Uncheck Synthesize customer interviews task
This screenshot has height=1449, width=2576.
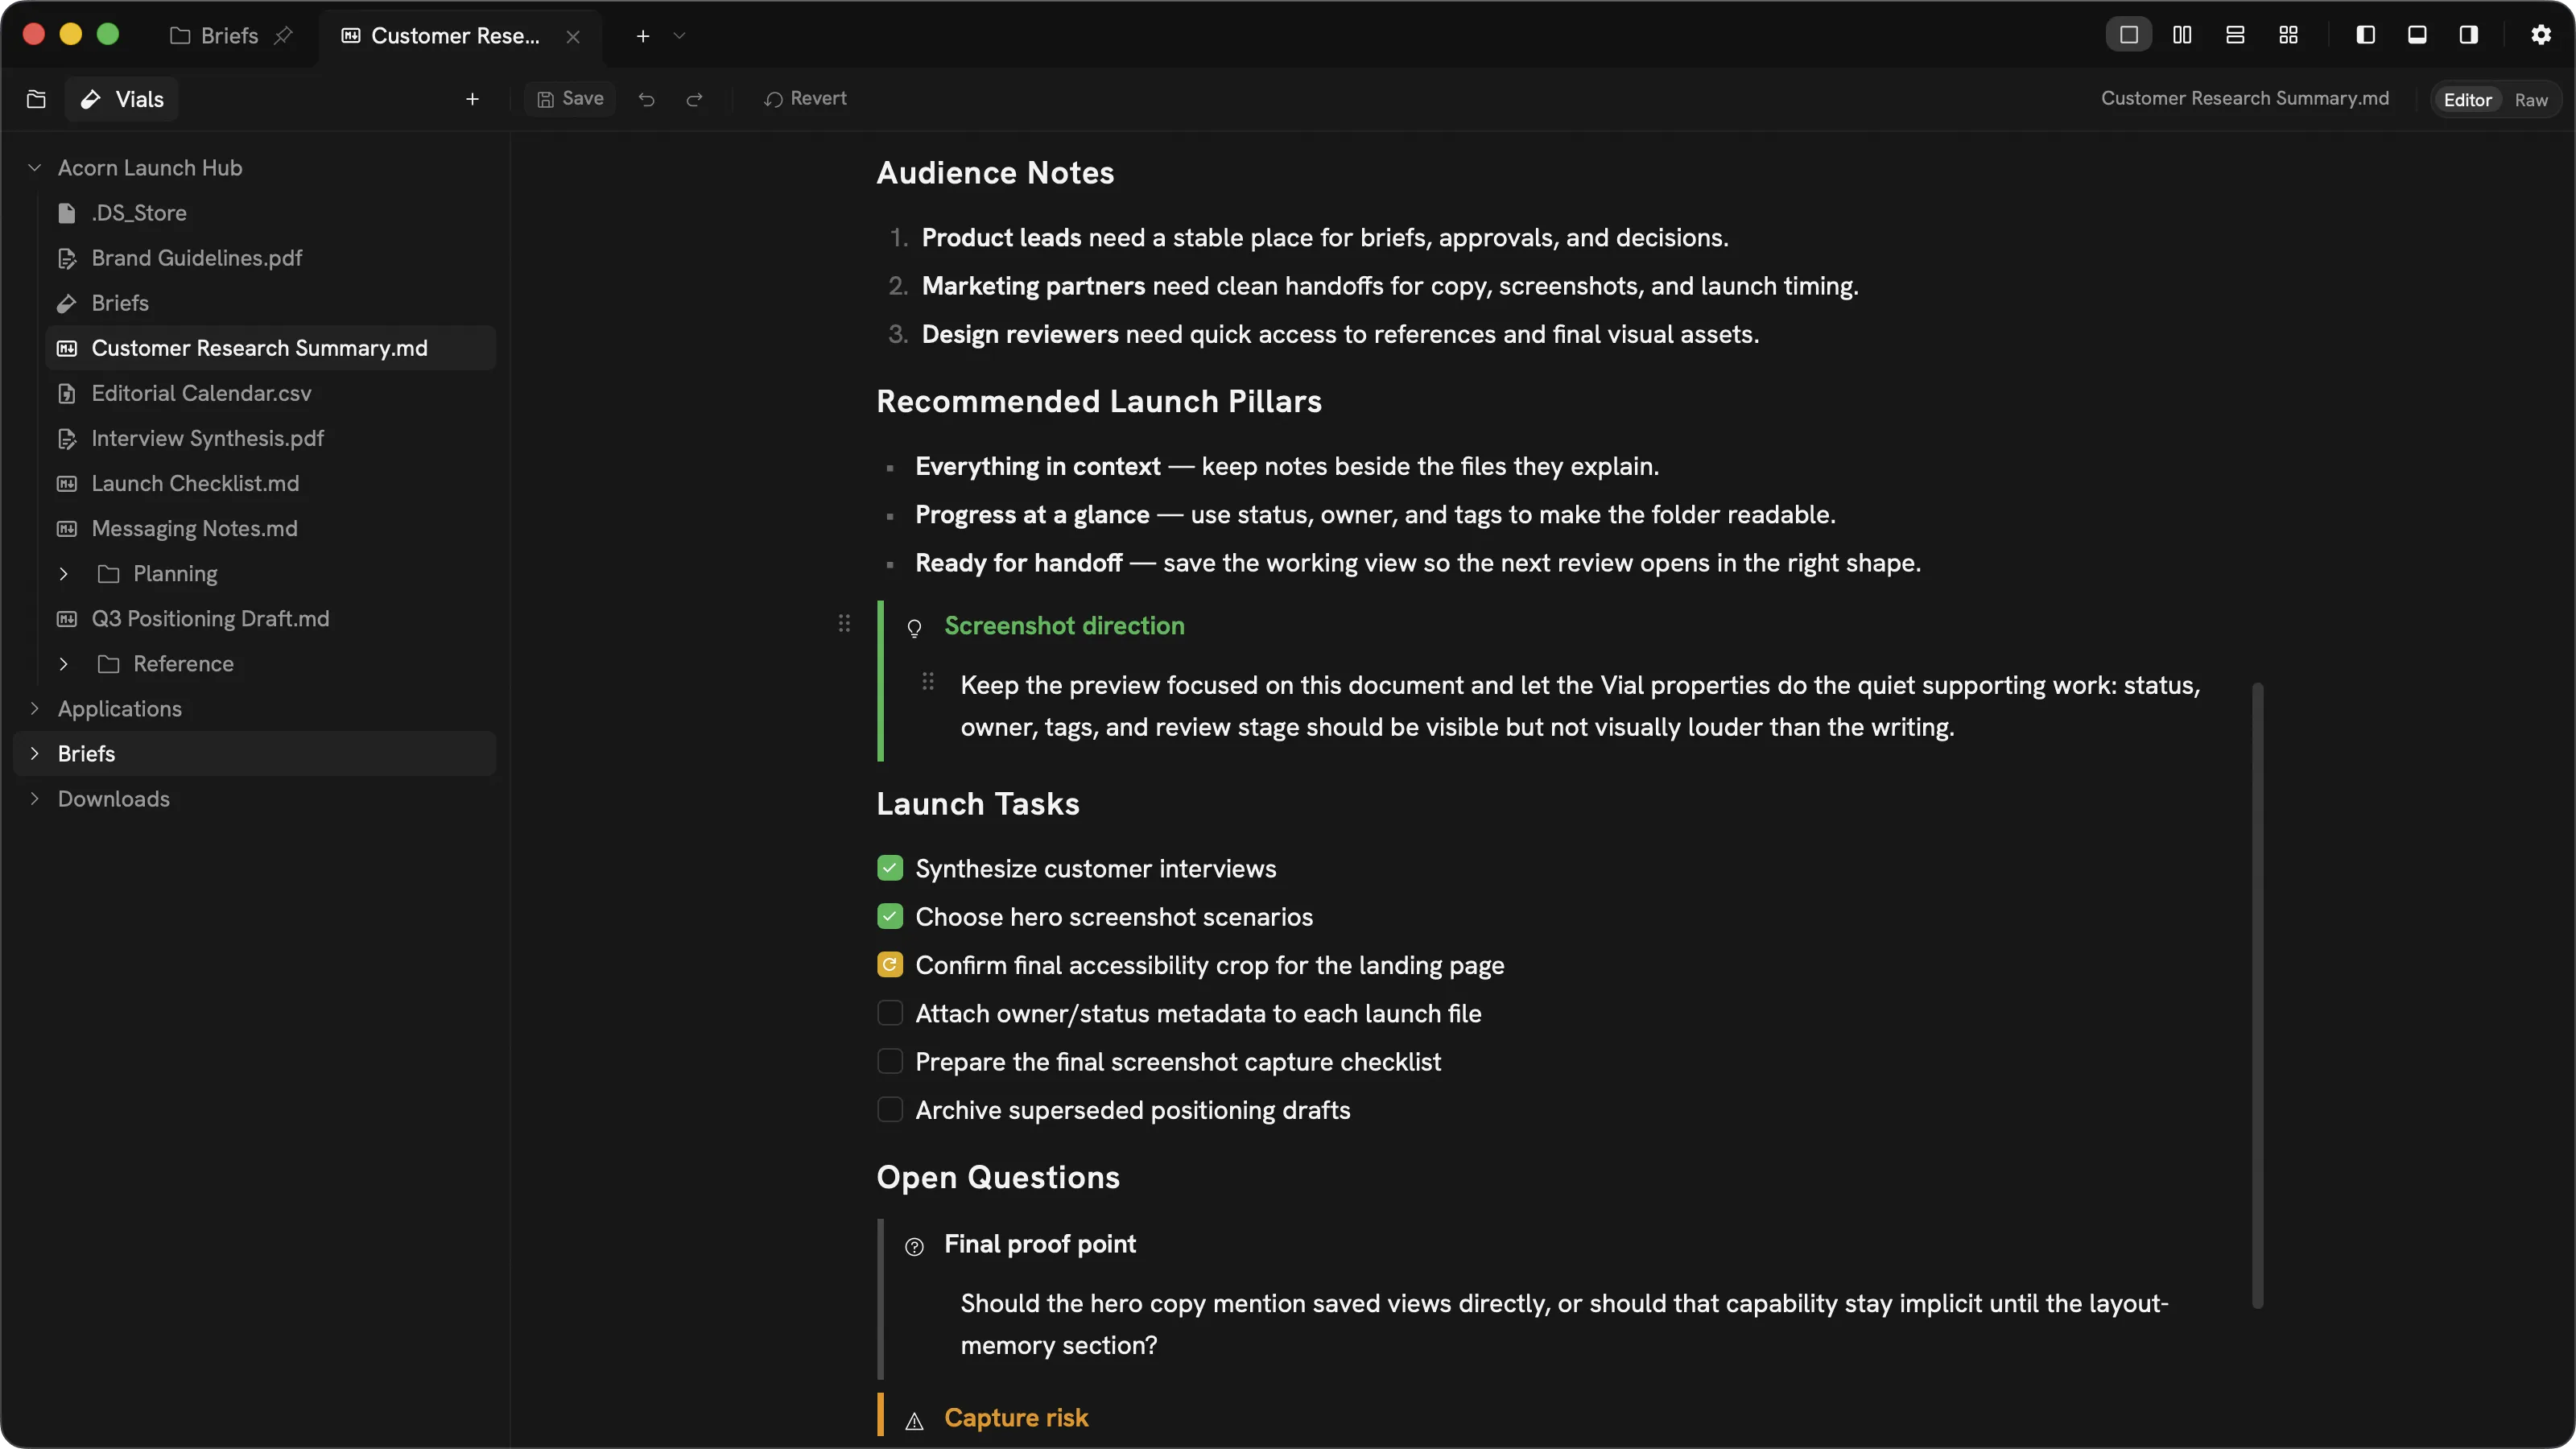890,868
